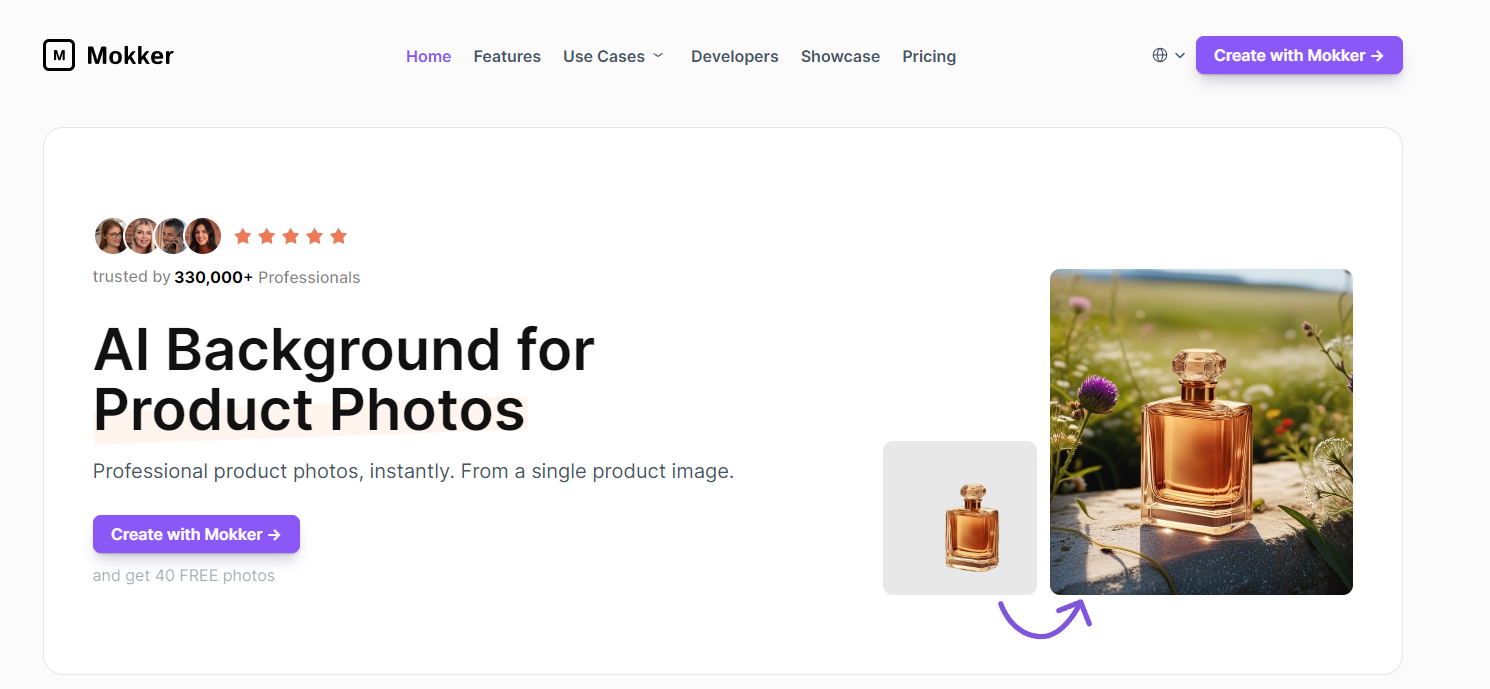
Task: Expand the Use Cases dropdown chevron
Action: (658, 56)
